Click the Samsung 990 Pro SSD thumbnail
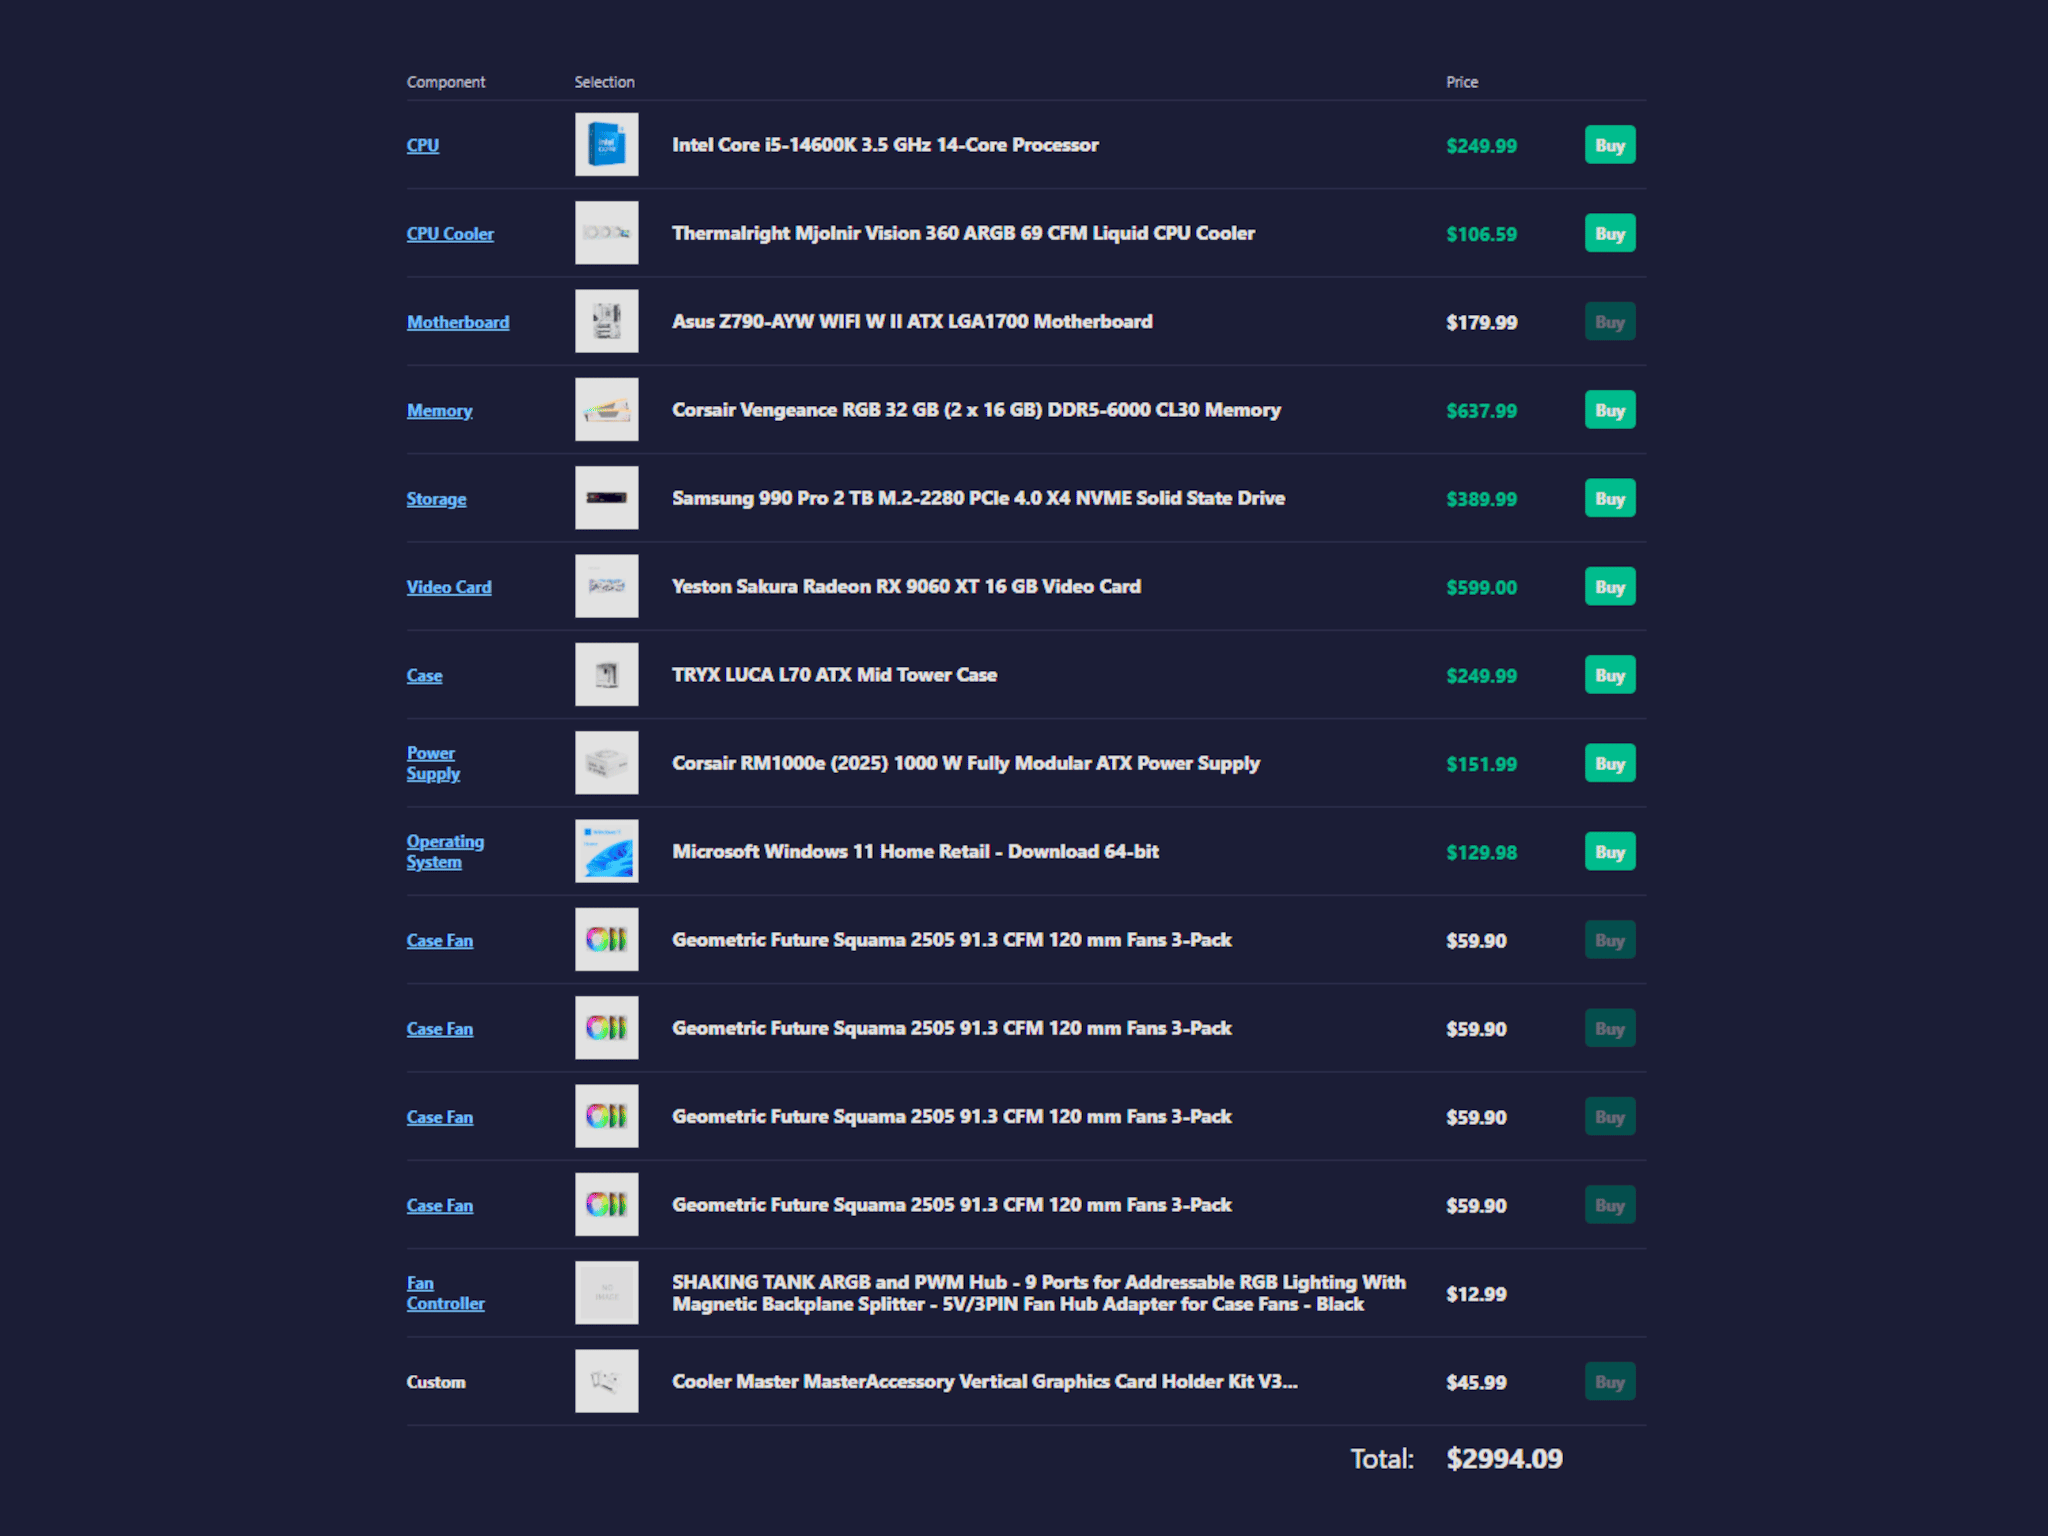Image resolution: width=2048 pixels, height=1536 pixels. tap(607, 498)
